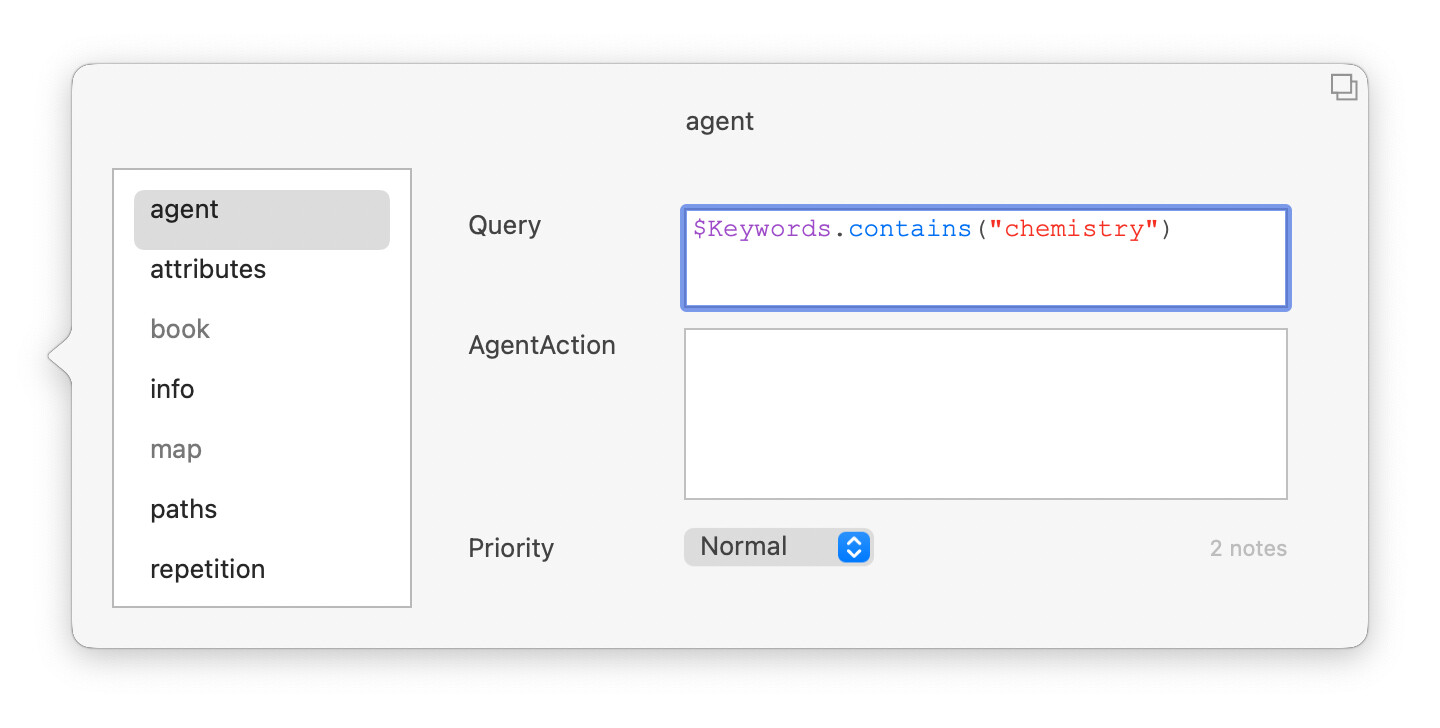Click the tear-off popover icon

click(1343, 87)
